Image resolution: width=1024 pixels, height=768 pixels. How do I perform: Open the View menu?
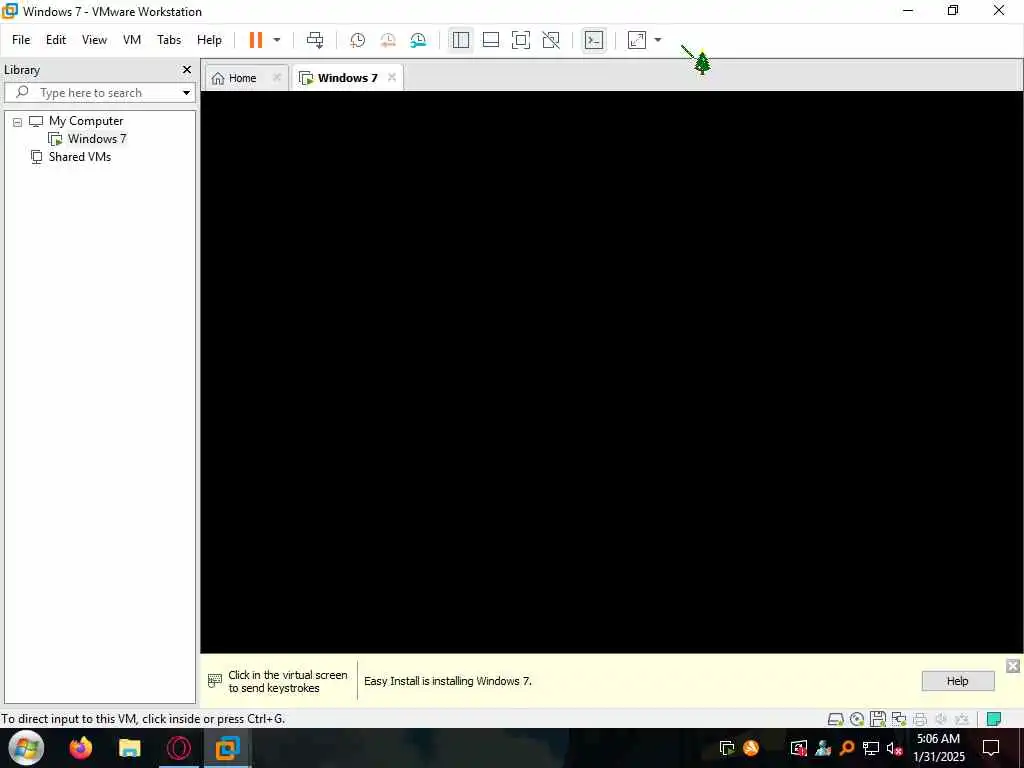(x=94, y=40)
